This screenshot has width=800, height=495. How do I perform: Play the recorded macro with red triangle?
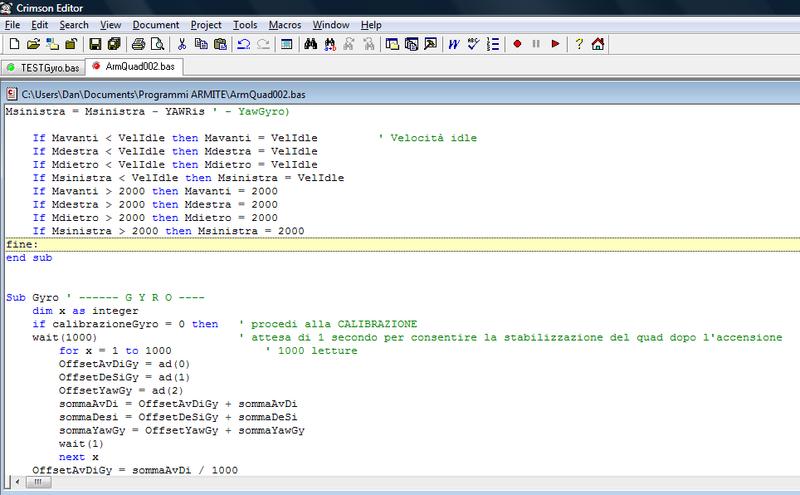[x=555, y=44]
